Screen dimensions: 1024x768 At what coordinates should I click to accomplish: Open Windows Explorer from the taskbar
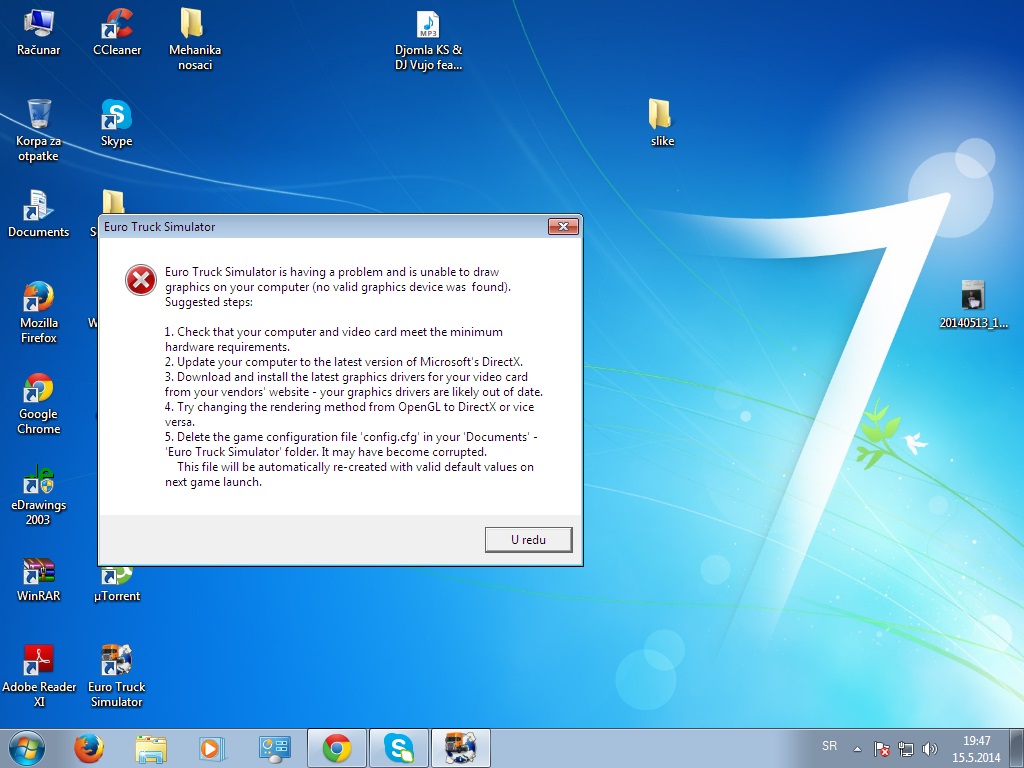[x=151, y=748]
